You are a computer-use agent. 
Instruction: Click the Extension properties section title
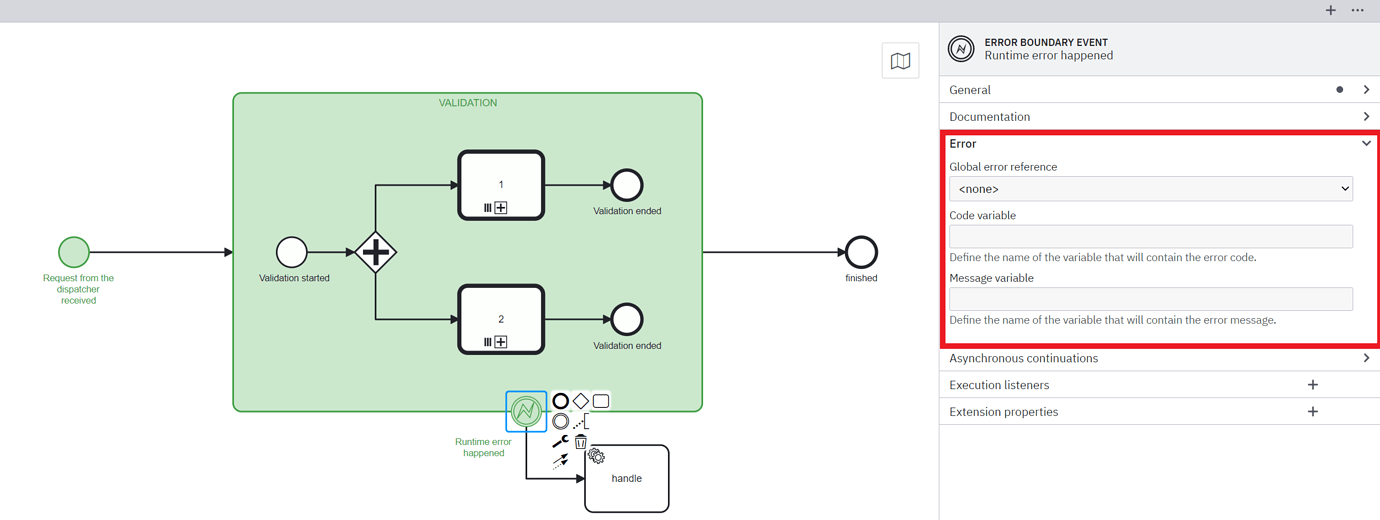[1003, 412]
